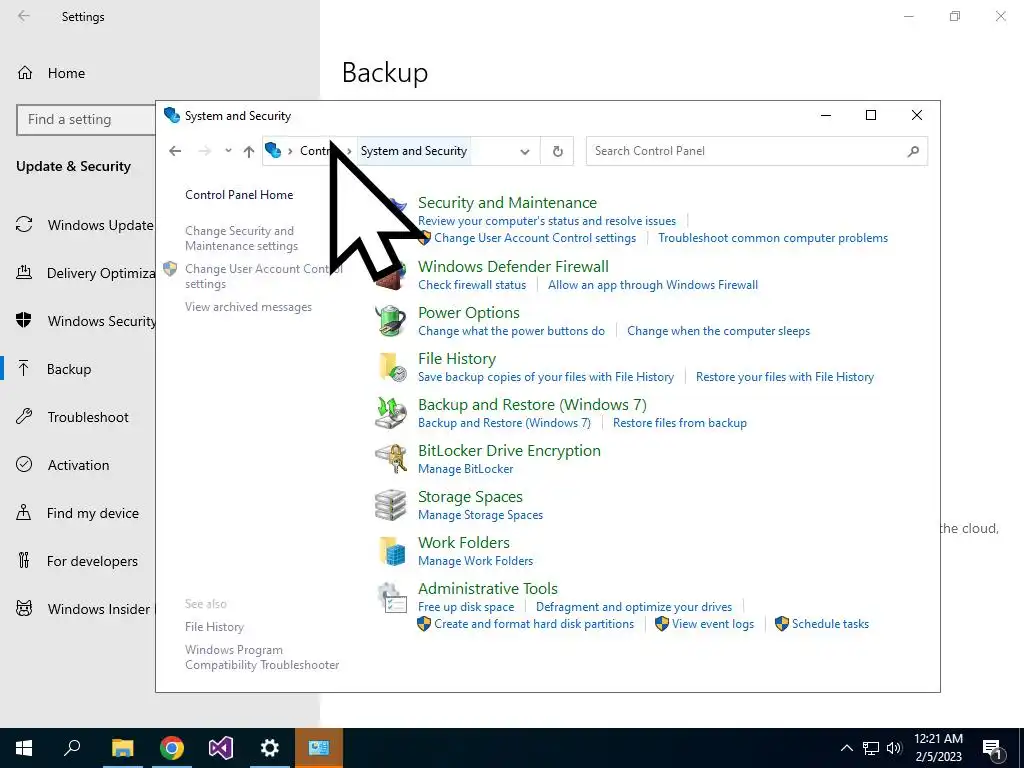This screenshot has width=1024, height=768.
Task: Open taskbar search
Action: pyautogui.click(x=72, y=748)
